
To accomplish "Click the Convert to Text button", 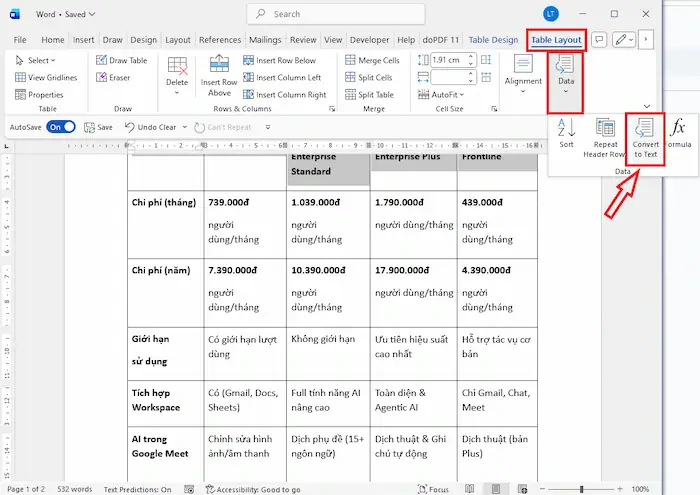I will [x=645, y=137].
